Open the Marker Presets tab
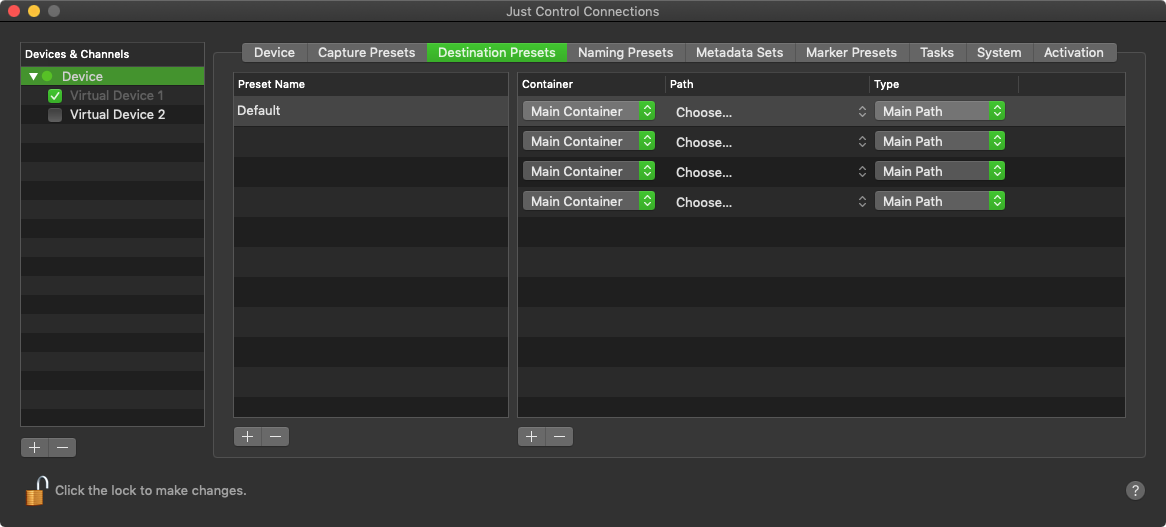1166x527 pixels. (x=851, y=53)
